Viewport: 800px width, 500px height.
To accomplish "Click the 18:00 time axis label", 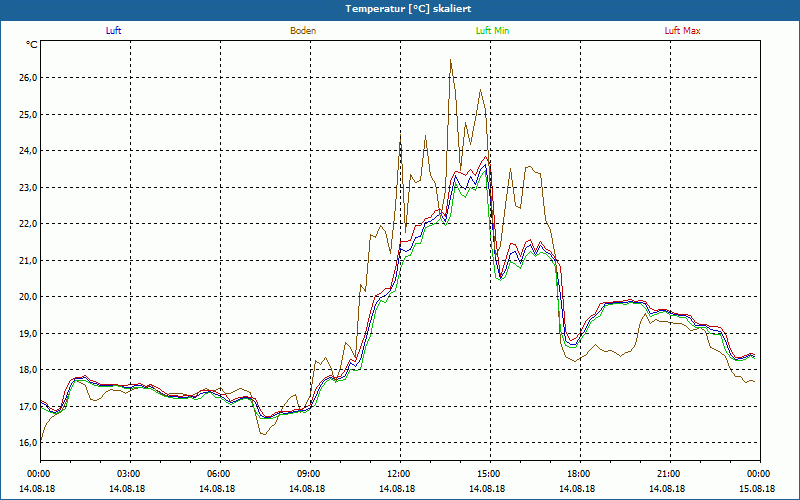I will point(580,474).
